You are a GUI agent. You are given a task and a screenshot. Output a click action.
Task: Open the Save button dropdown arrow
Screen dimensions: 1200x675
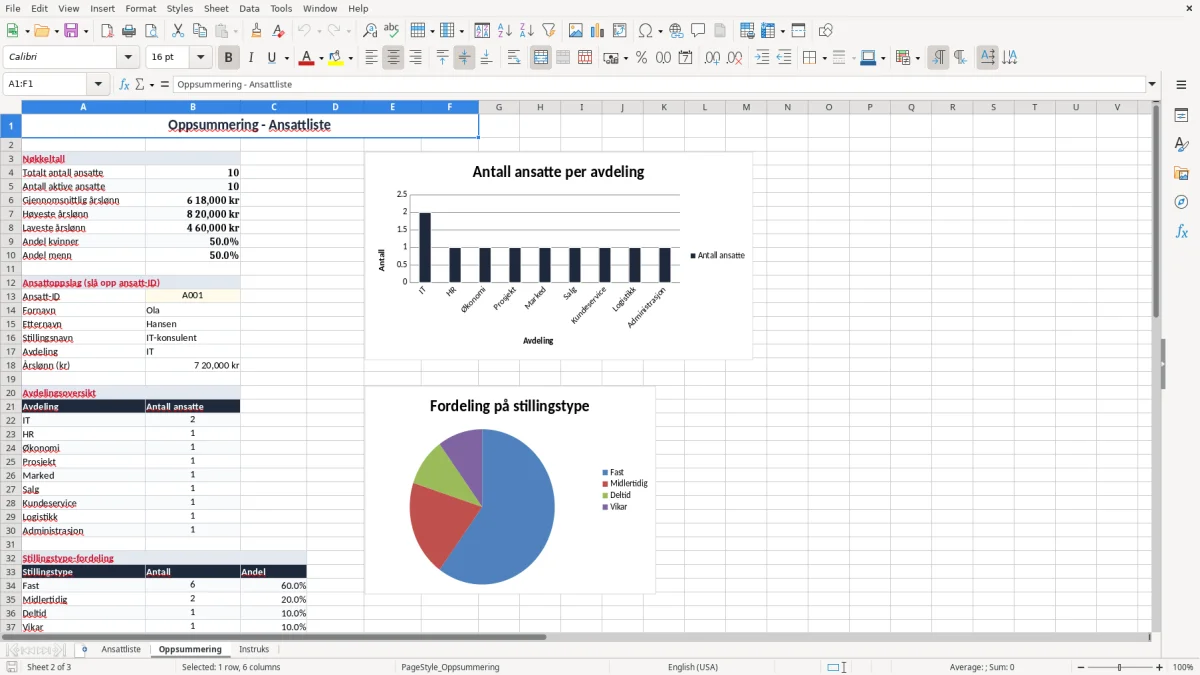pos(85,31)
